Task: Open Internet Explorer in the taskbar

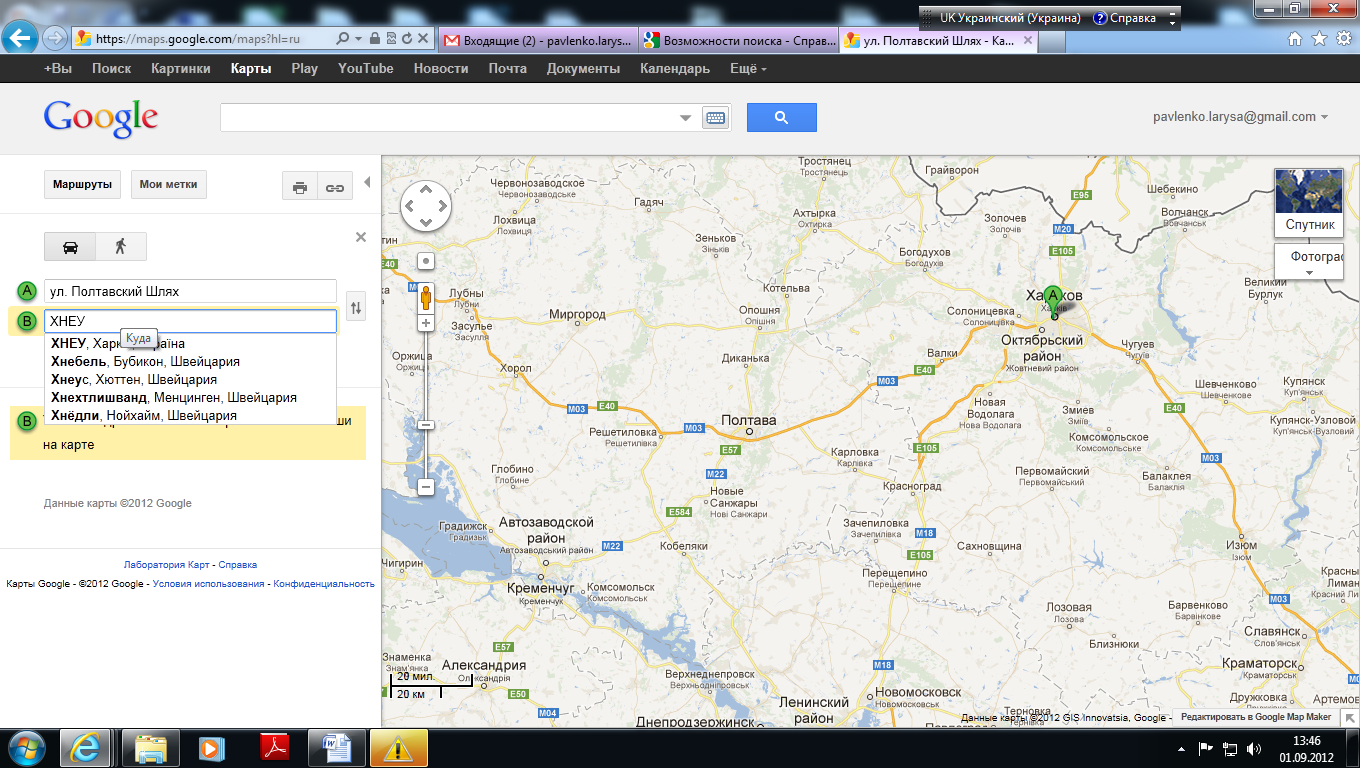Action: 85,748
